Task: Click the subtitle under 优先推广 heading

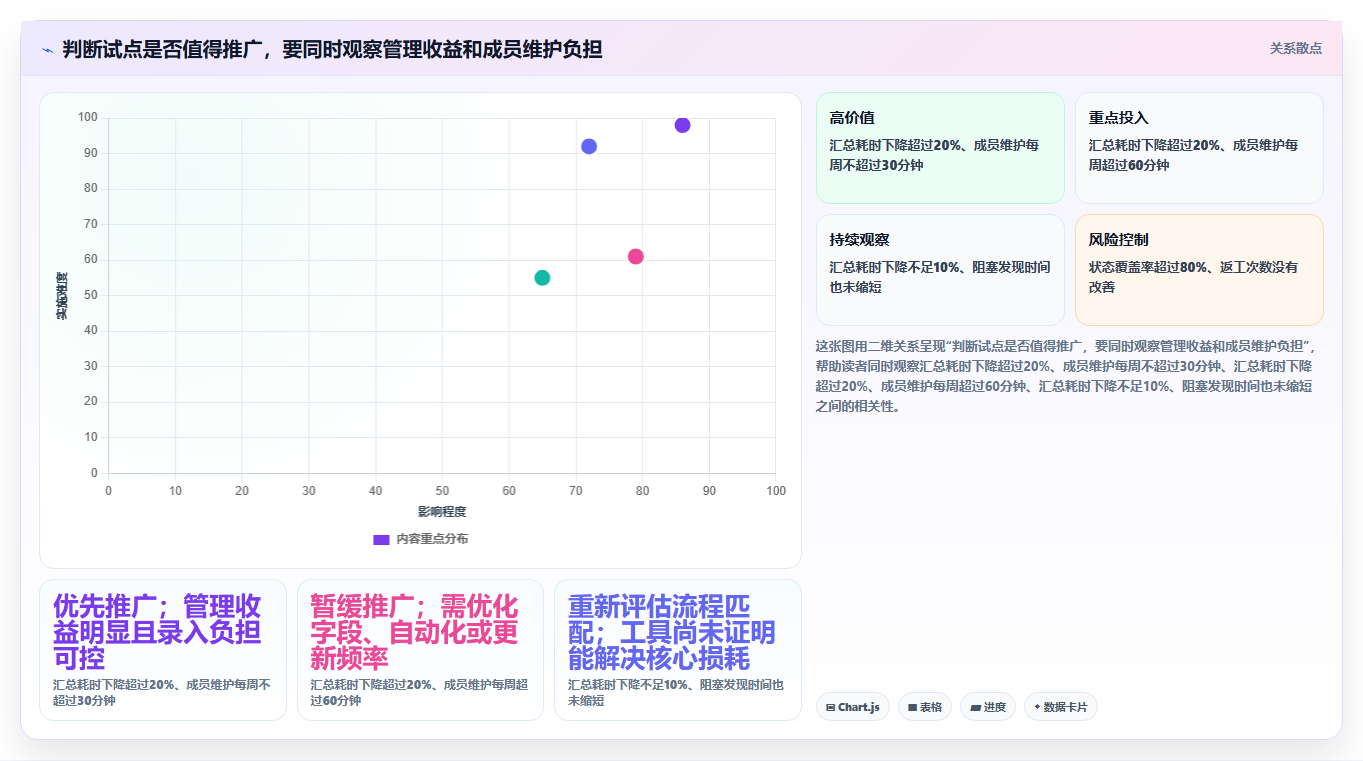Action: (x=162, y=692)
